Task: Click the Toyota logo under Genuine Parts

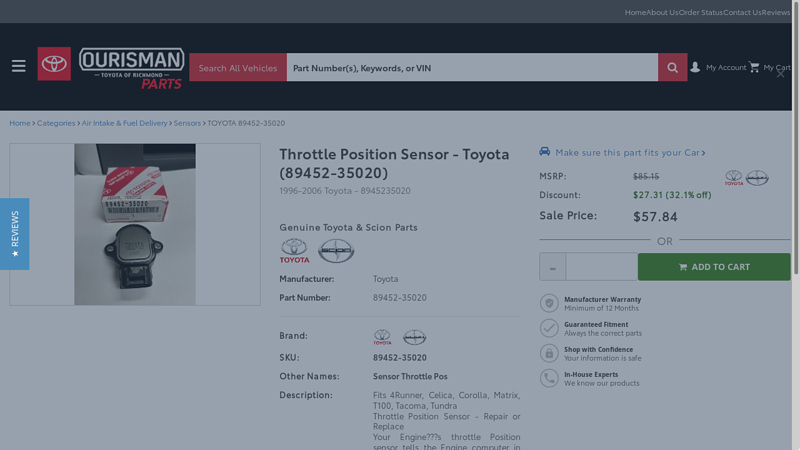Action: tap(294, 251)
